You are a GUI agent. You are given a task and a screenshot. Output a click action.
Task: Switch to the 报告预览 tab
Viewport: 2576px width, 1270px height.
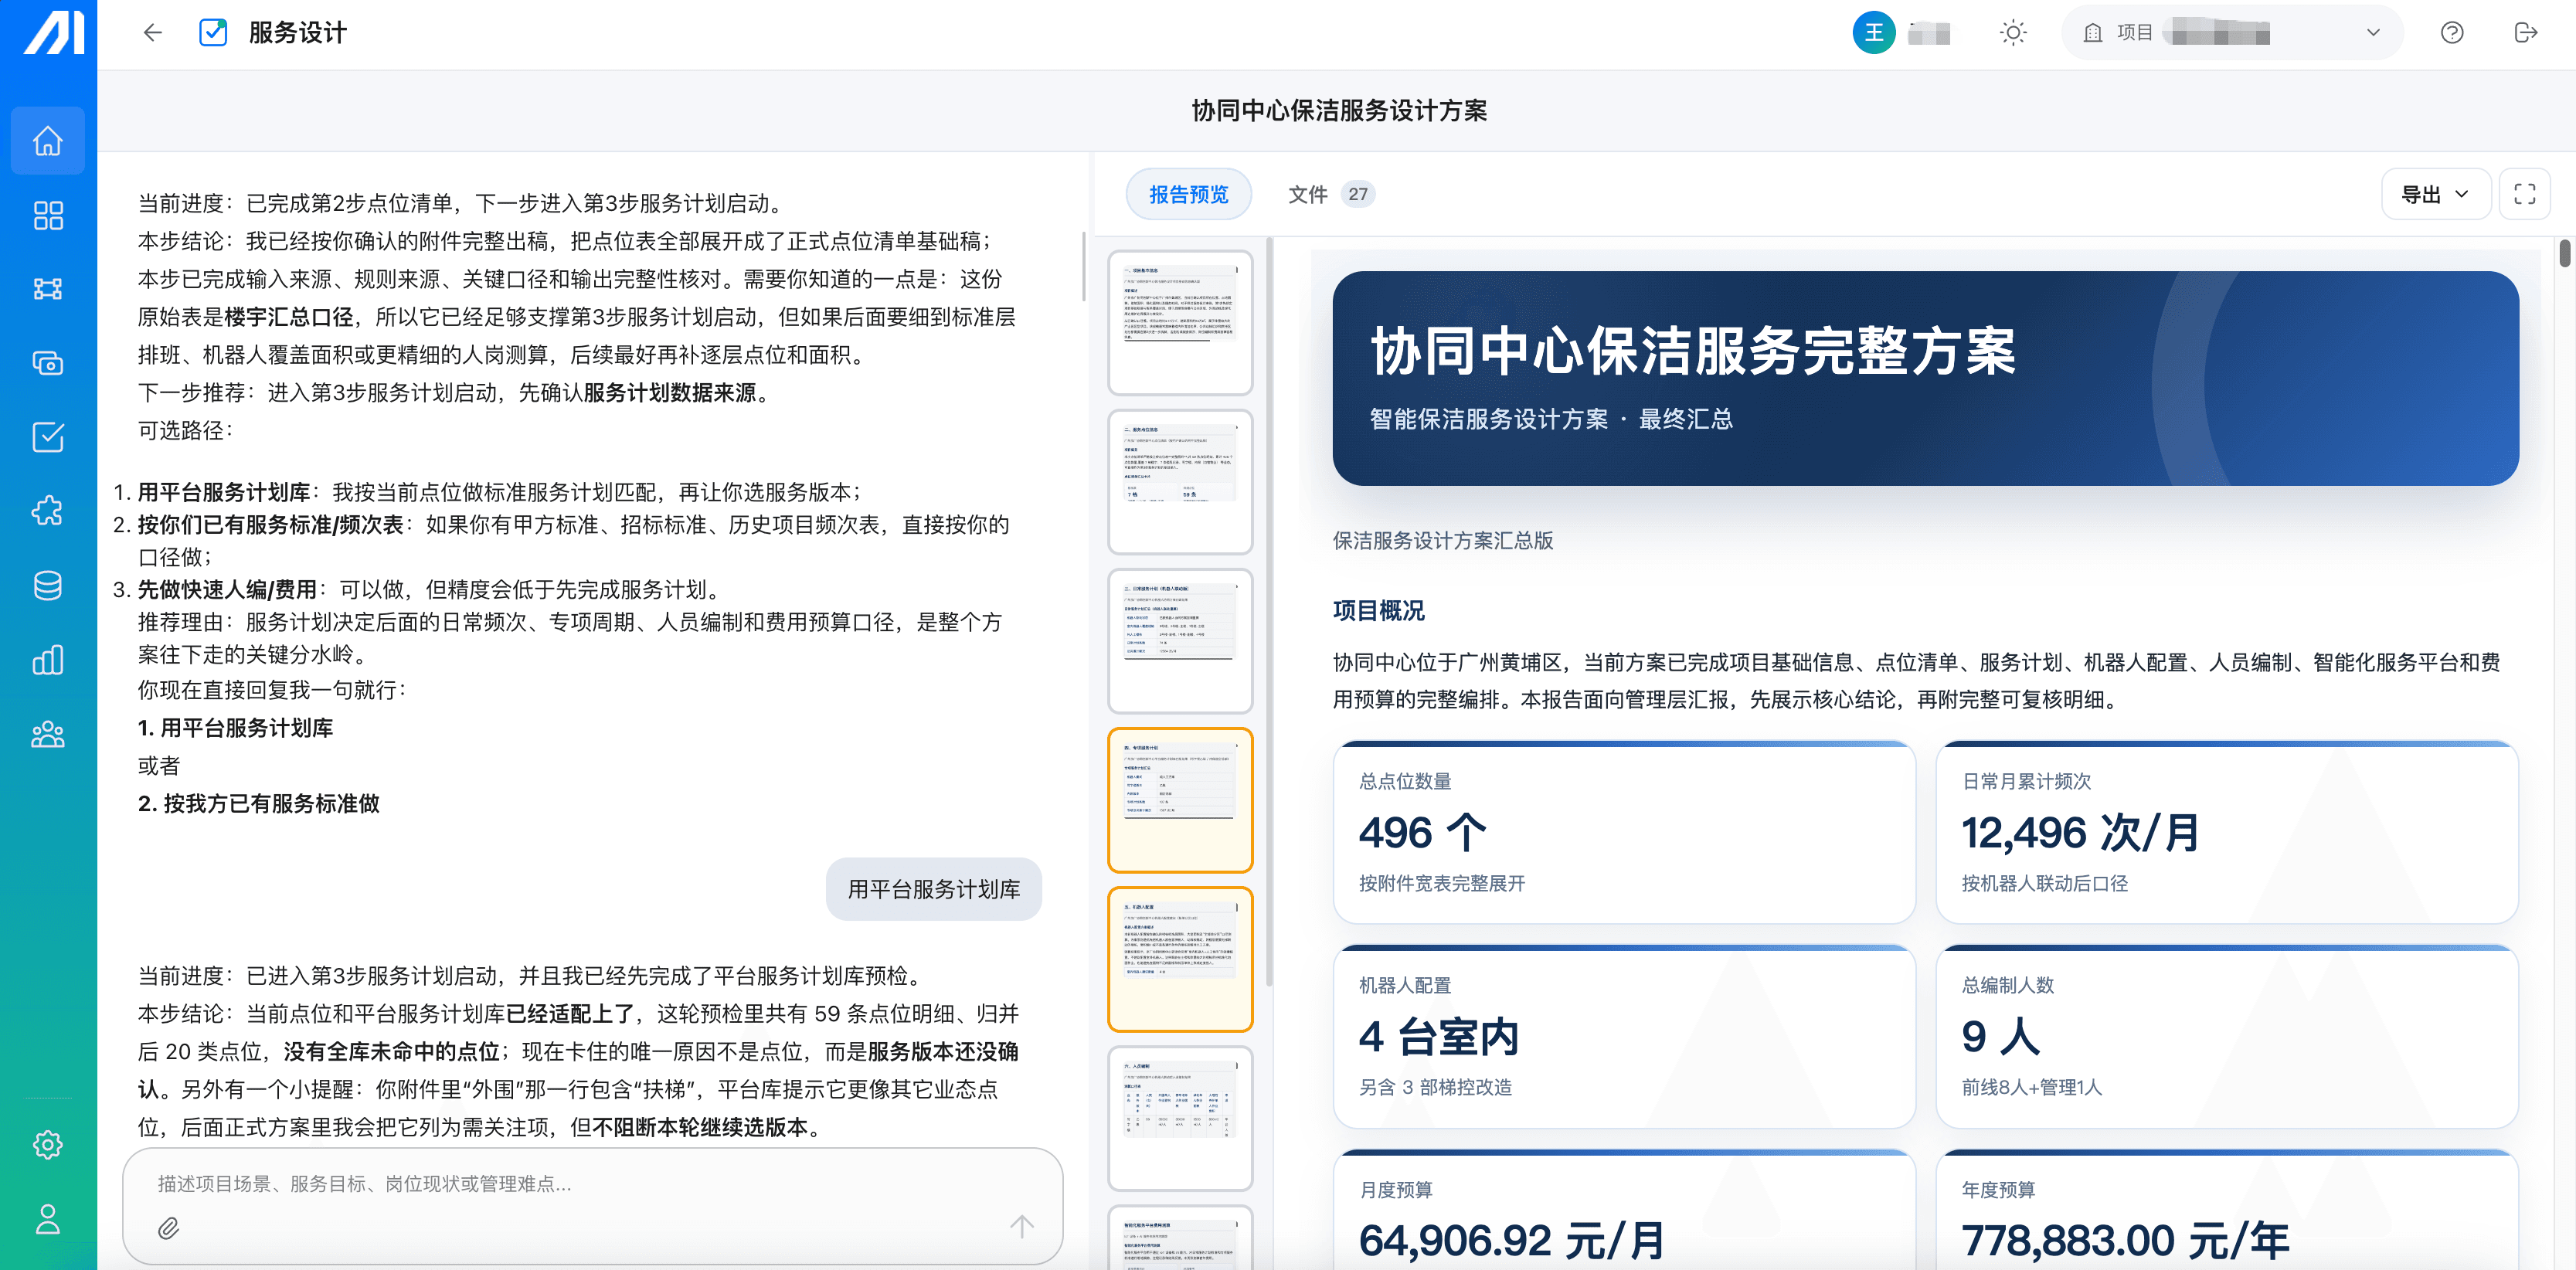(x=1188, y=194)
